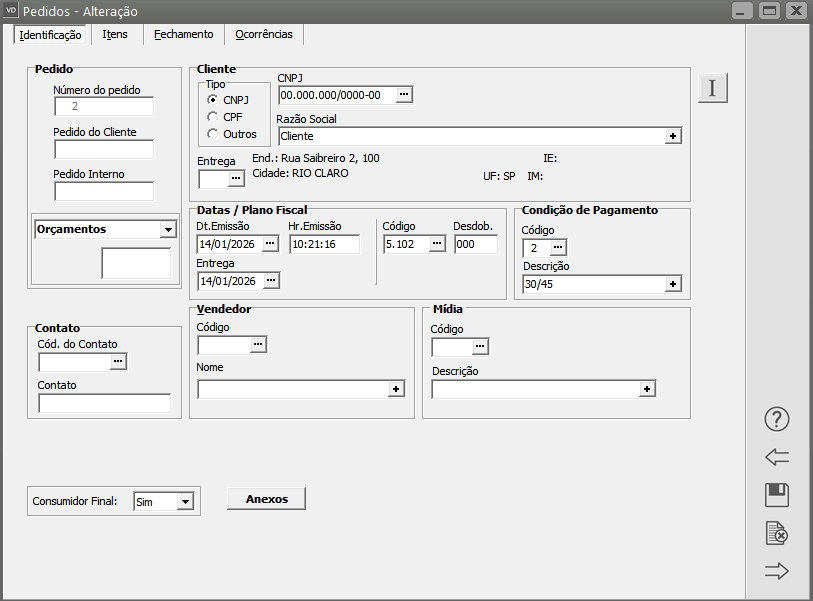Open the Dt.Emissão date picker button
The height and width of the screenshot is (601, 813).
click(270, 244)
